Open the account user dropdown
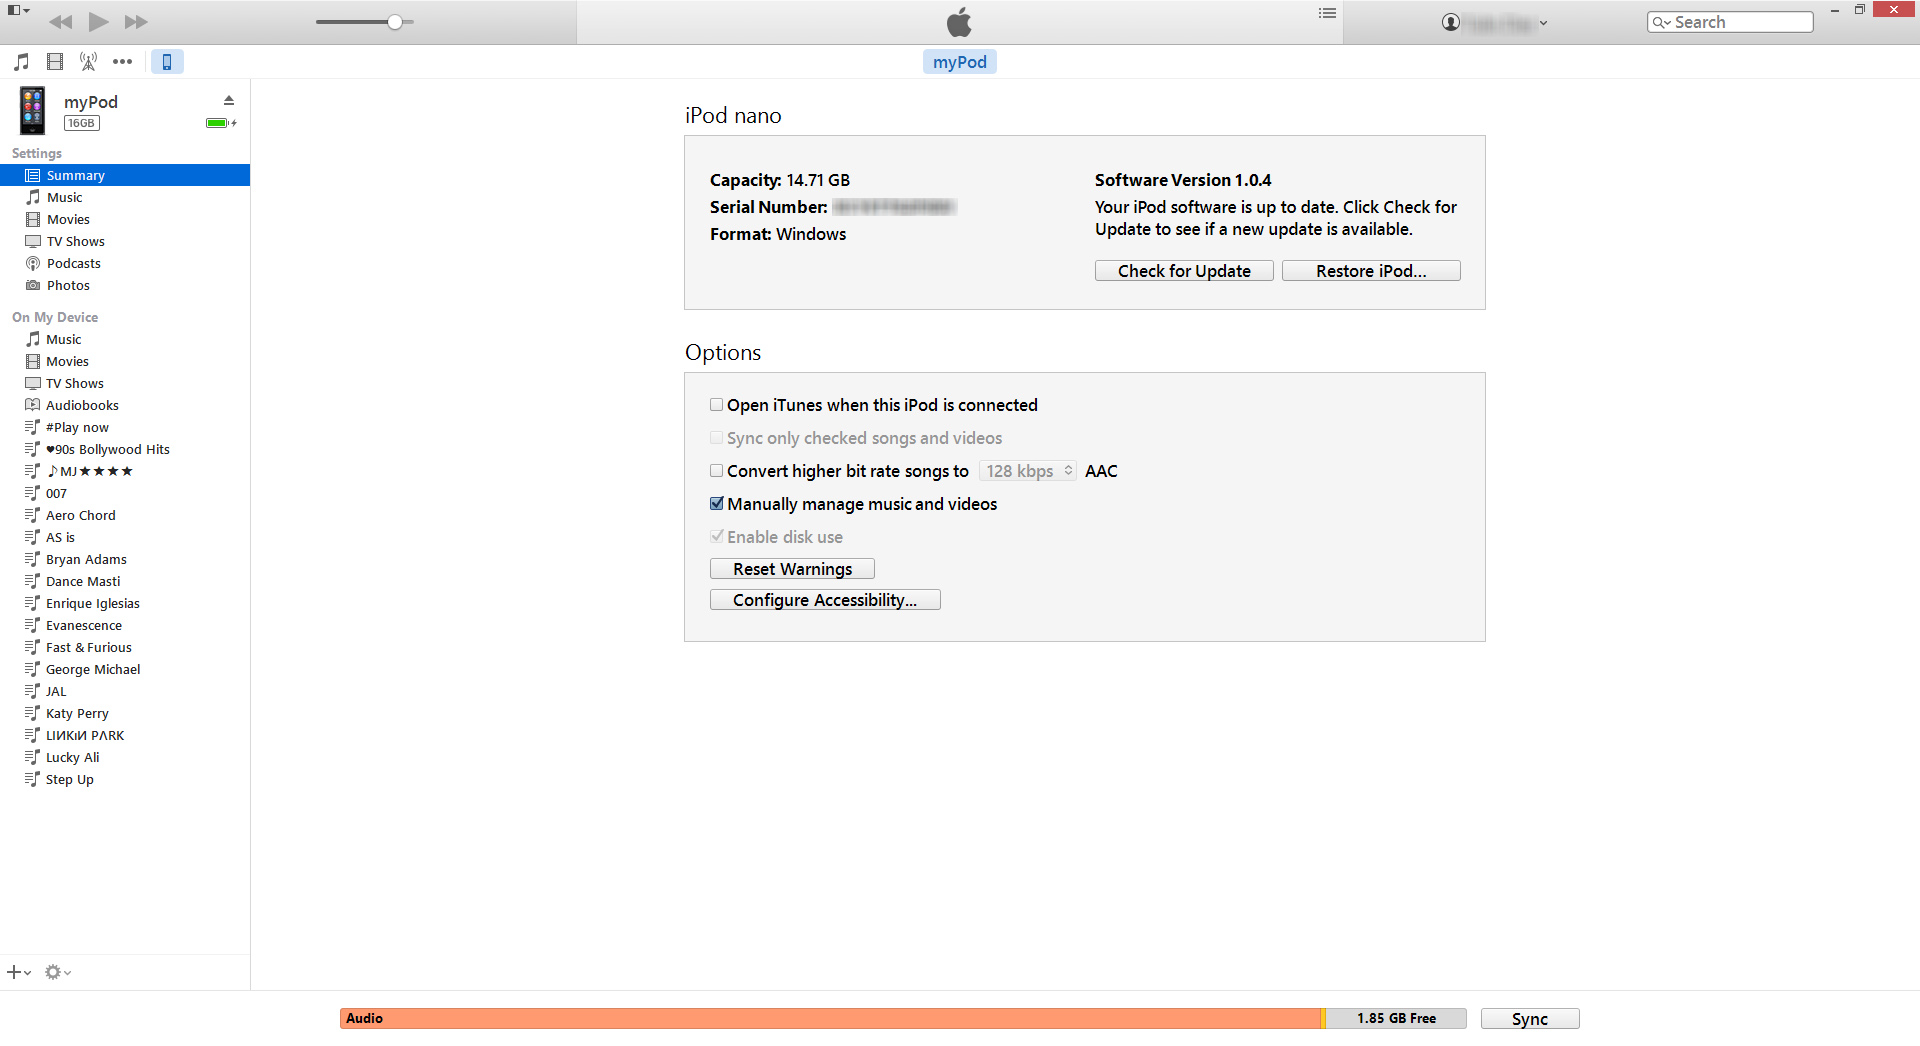1920x1046 pixels. [1495, 22]
